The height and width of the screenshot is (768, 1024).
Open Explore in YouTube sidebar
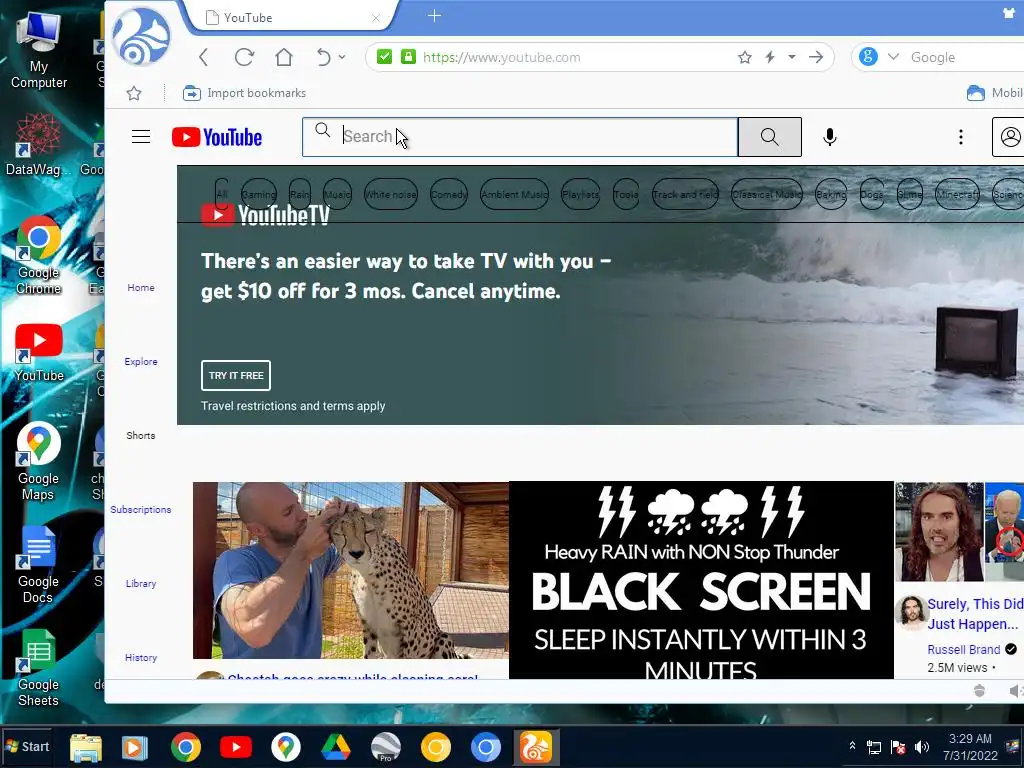pyautogui.click(x=141, y=361)
